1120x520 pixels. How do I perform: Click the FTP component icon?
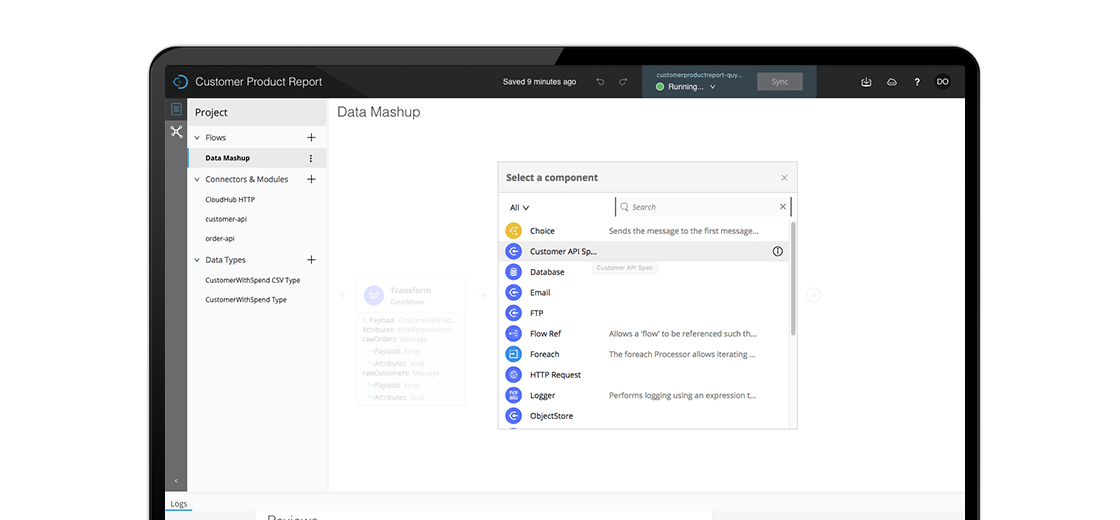pyautogui.click(x=514, y=313)
